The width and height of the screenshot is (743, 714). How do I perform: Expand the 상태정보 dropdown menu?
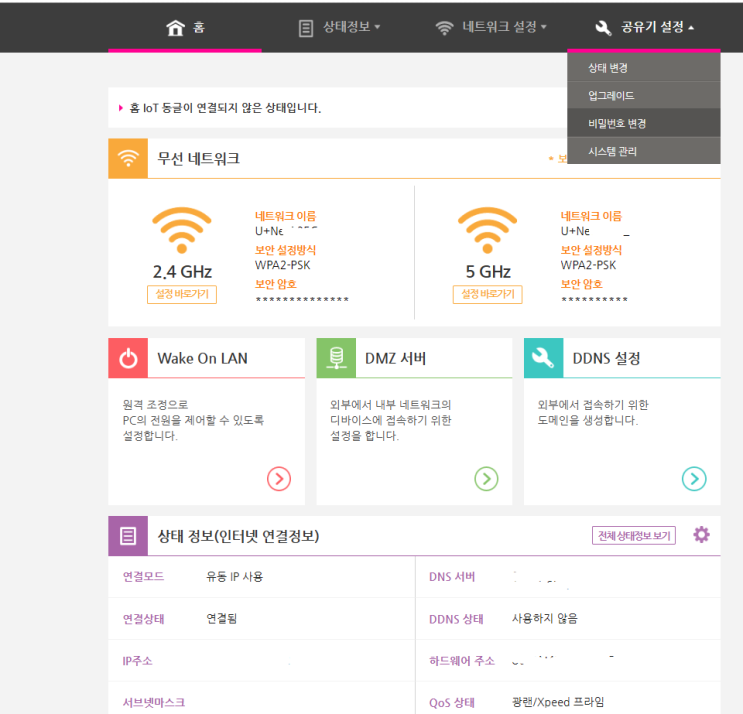pyautogui.click(x=352, y=27)
